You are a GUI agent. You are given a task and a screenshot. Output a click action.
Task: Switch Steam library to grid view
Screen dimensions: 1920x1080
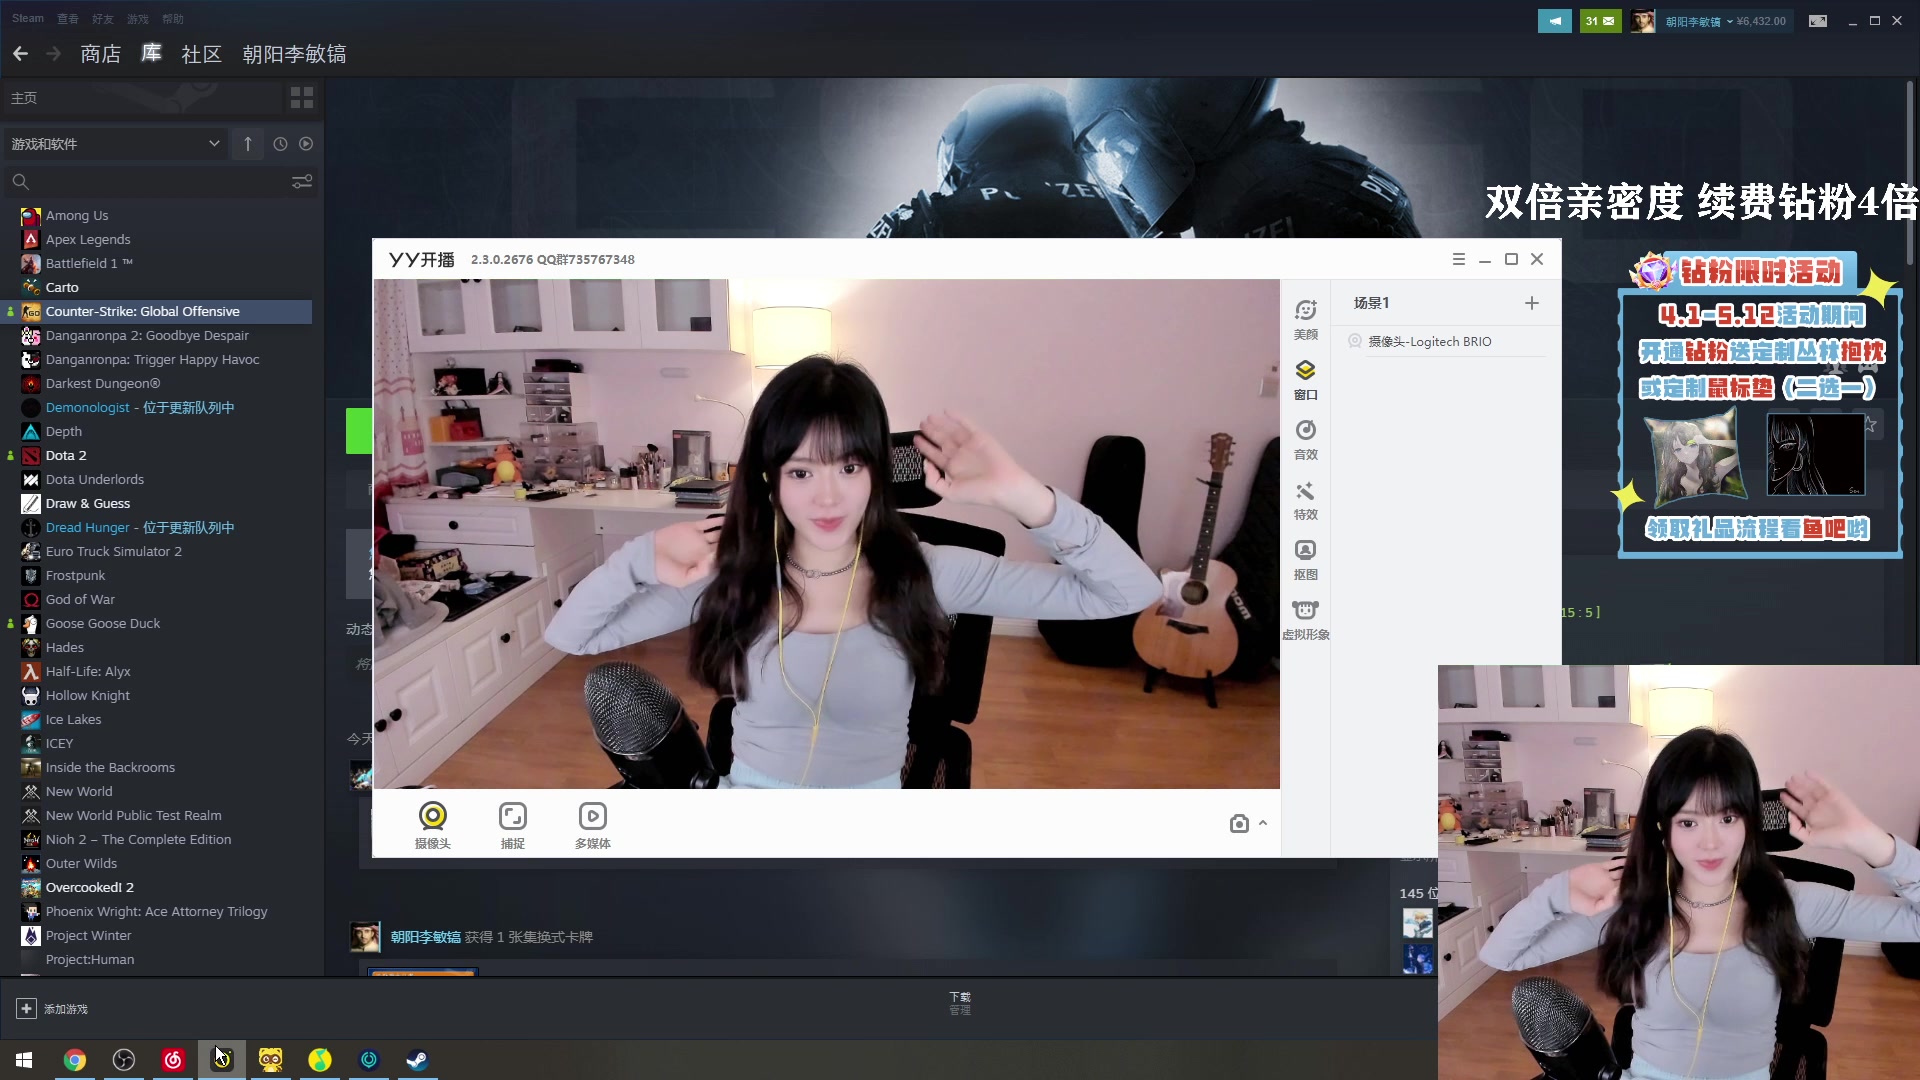pos(302,97)
